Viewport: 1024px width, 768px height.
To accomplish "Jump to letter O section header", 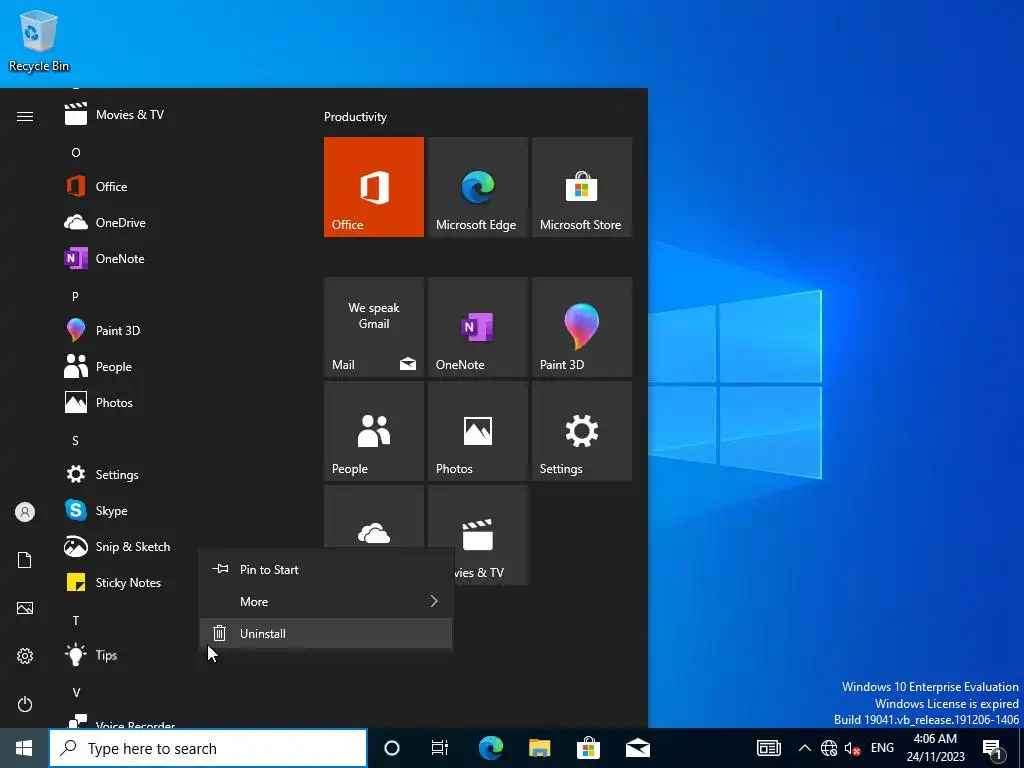I will [x=76, y=152].
